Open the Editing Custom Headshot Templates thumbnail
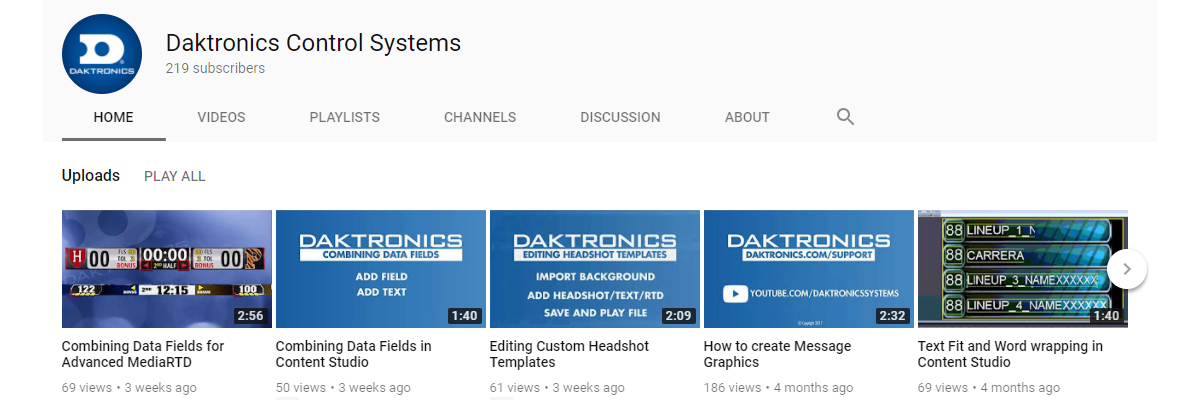This screenshot has height=400, width=1200. tap(595, 269)
